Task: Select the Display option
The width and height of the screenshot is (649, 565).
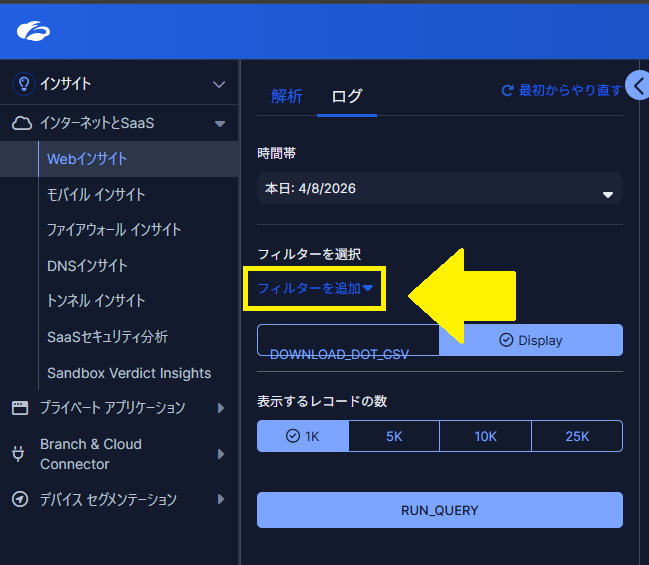Action: (531, 340)
